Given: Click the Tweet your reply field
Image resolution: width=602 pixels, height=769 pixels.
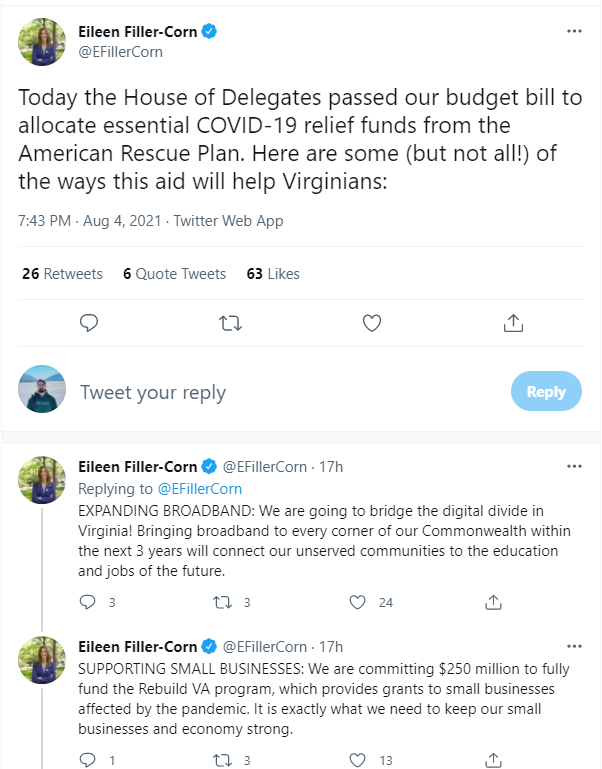Looking at the screenshot, I should pyautogui.click(x=280, y=392).
